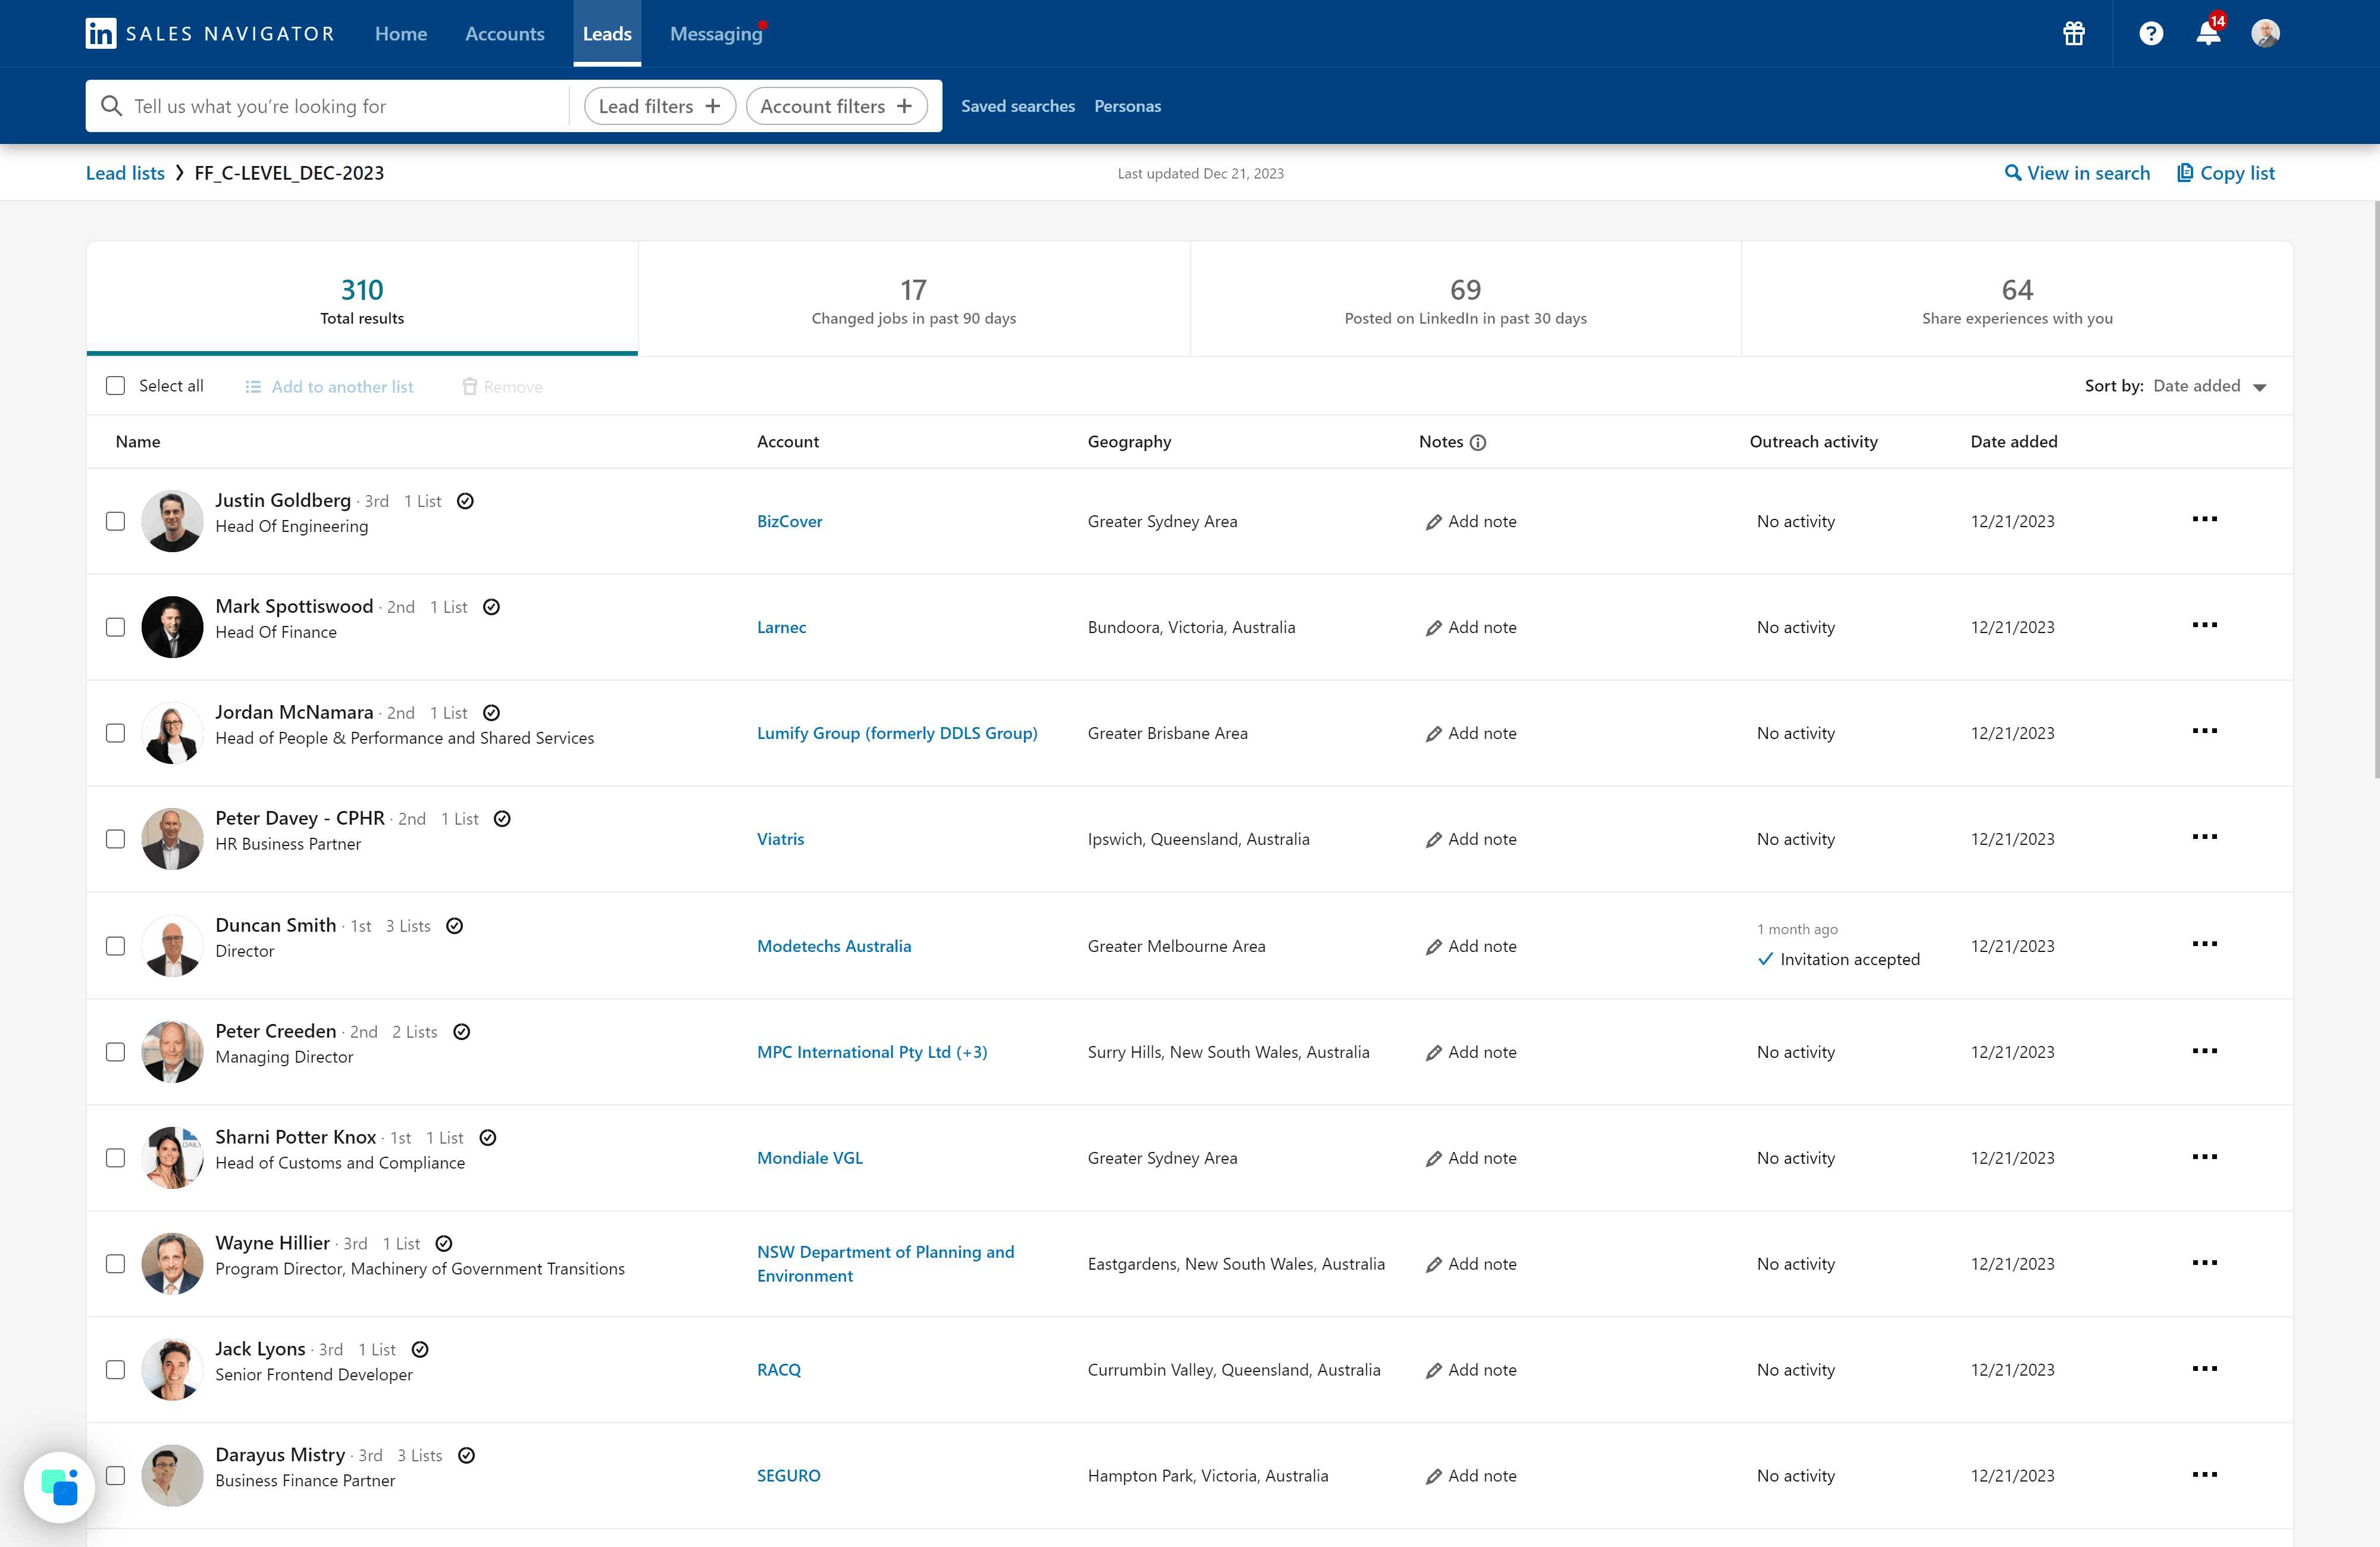The height and width of the screenshot is (1547, 2380).
Task: Go to Accounts in navigation
Action: tap(505, 34)
